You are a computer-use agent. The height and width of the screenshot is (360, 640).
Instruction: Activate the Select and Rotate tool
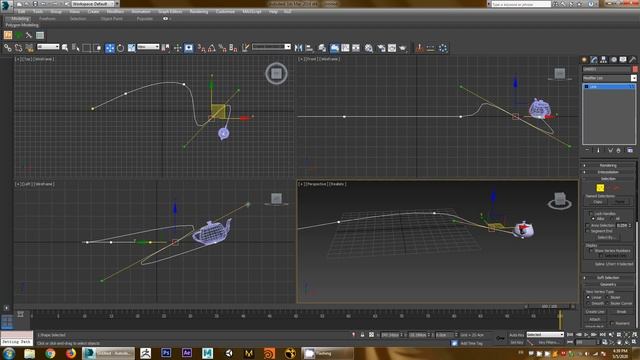click(x=120, y=48)
